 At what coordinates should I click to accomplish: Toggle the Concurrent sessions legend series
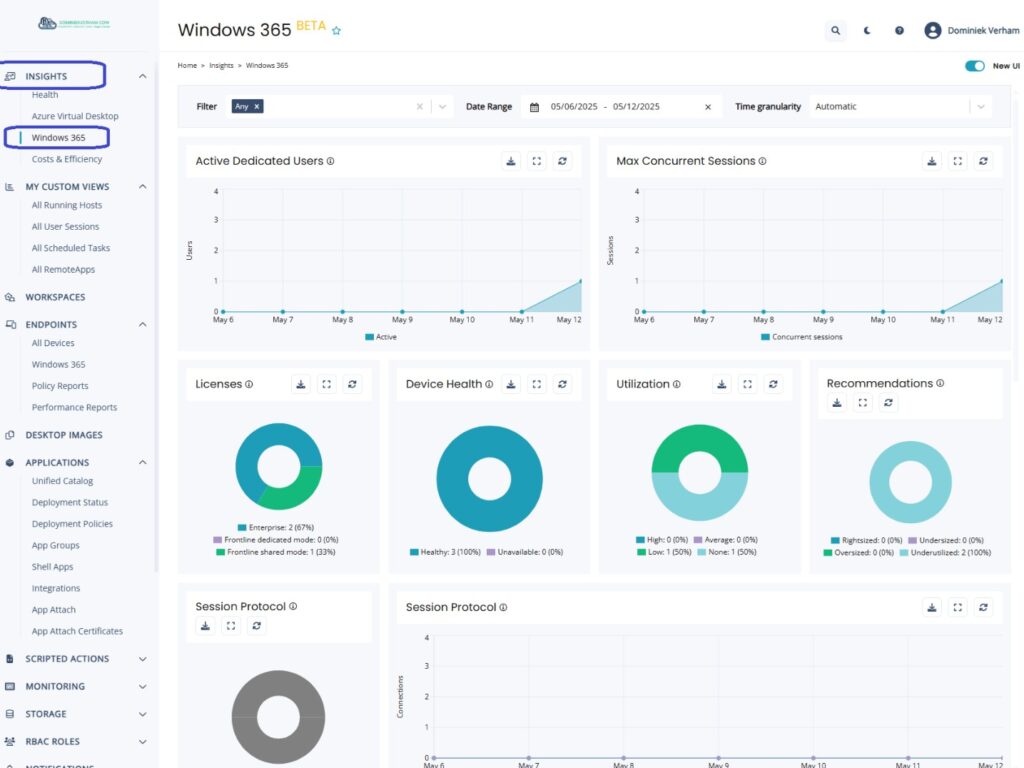801,337
